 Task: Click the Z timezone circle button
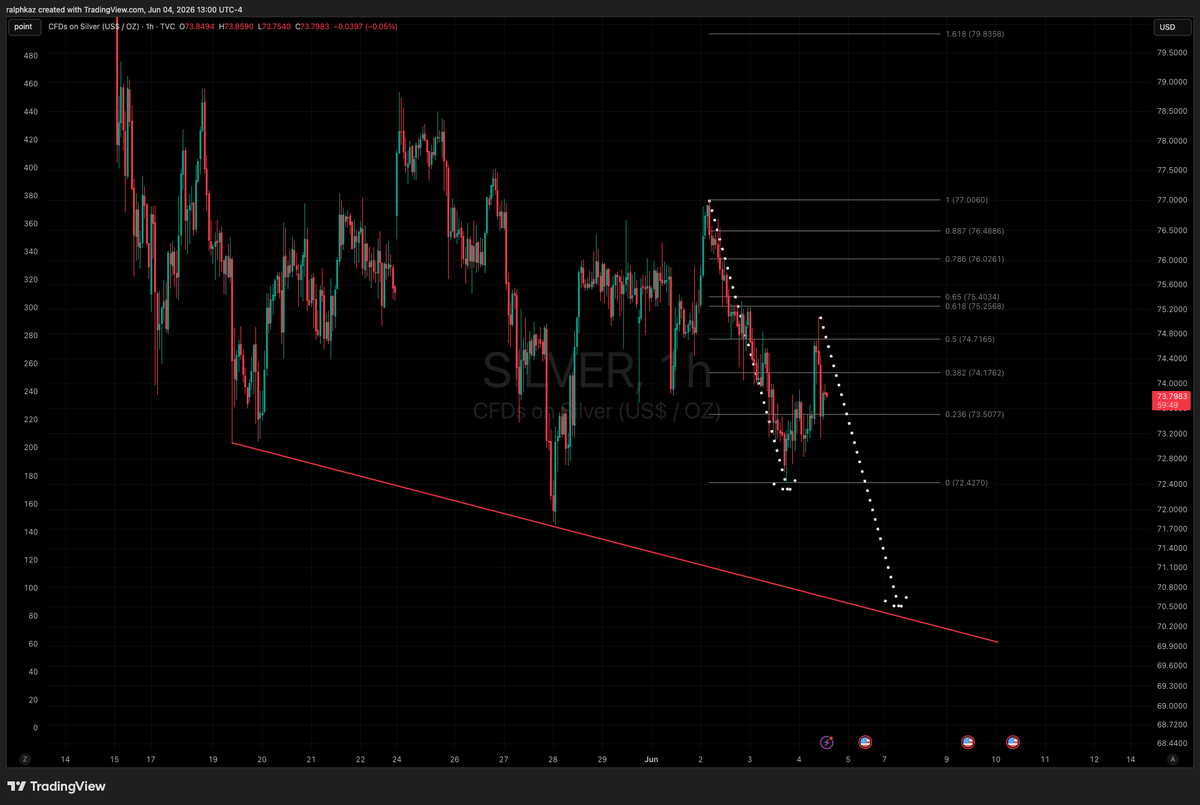point(24,760)
